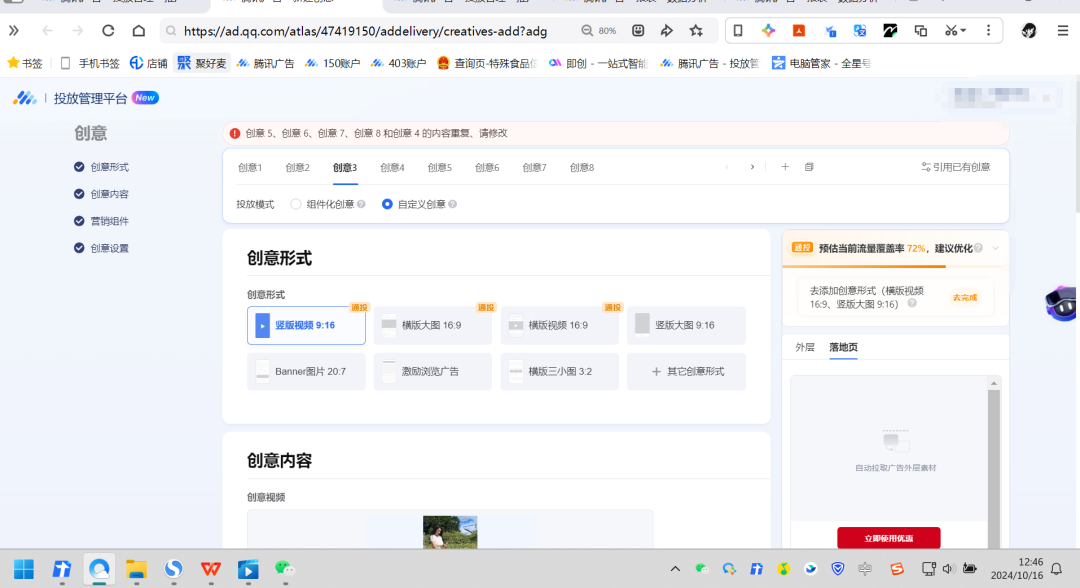The image size is (1080, 588).
Task: Click 引用已有创意 link
Action: pyautogui.click(x=955, y=167)
